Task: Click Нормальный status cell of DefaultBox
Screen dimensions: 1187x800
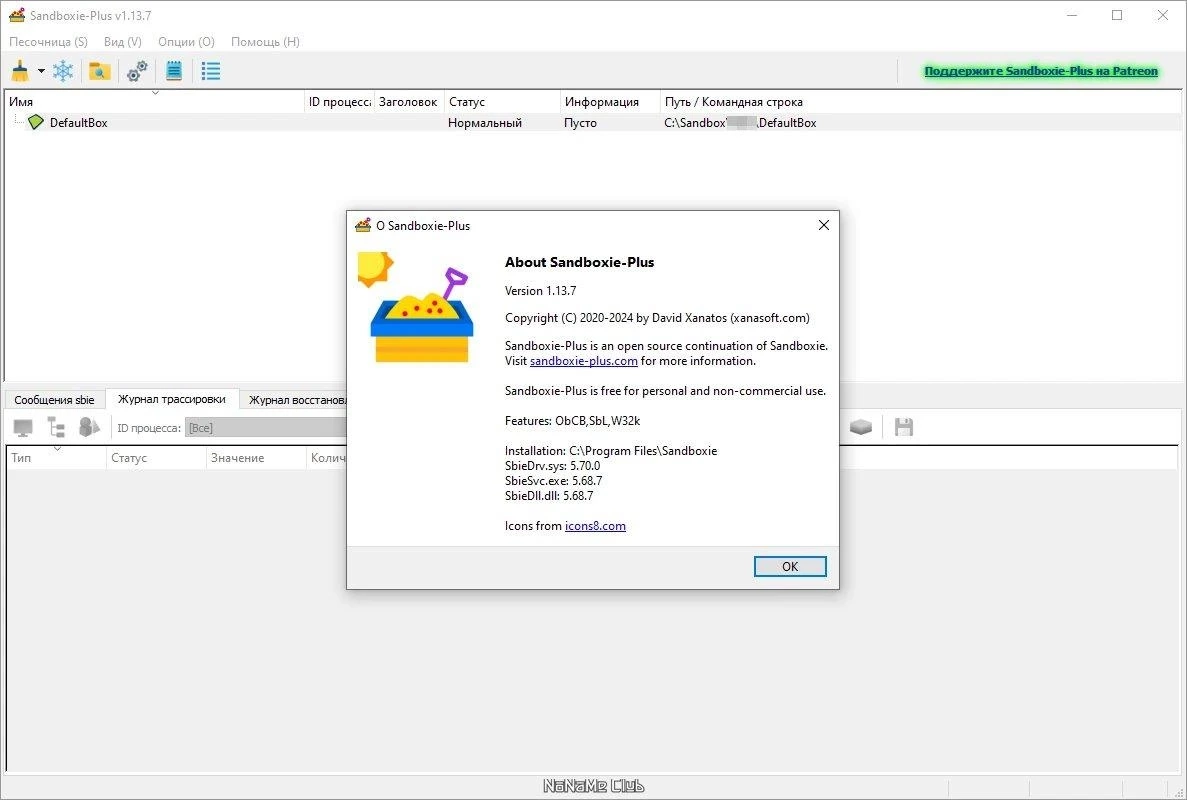Action: [x=485, y=123]
